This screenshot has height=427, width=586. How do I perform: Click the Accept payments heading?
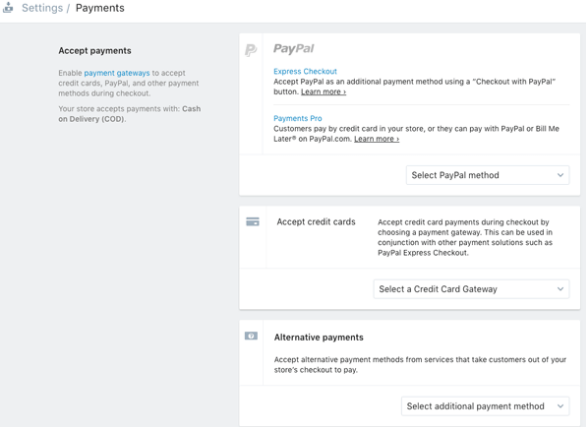95,51
